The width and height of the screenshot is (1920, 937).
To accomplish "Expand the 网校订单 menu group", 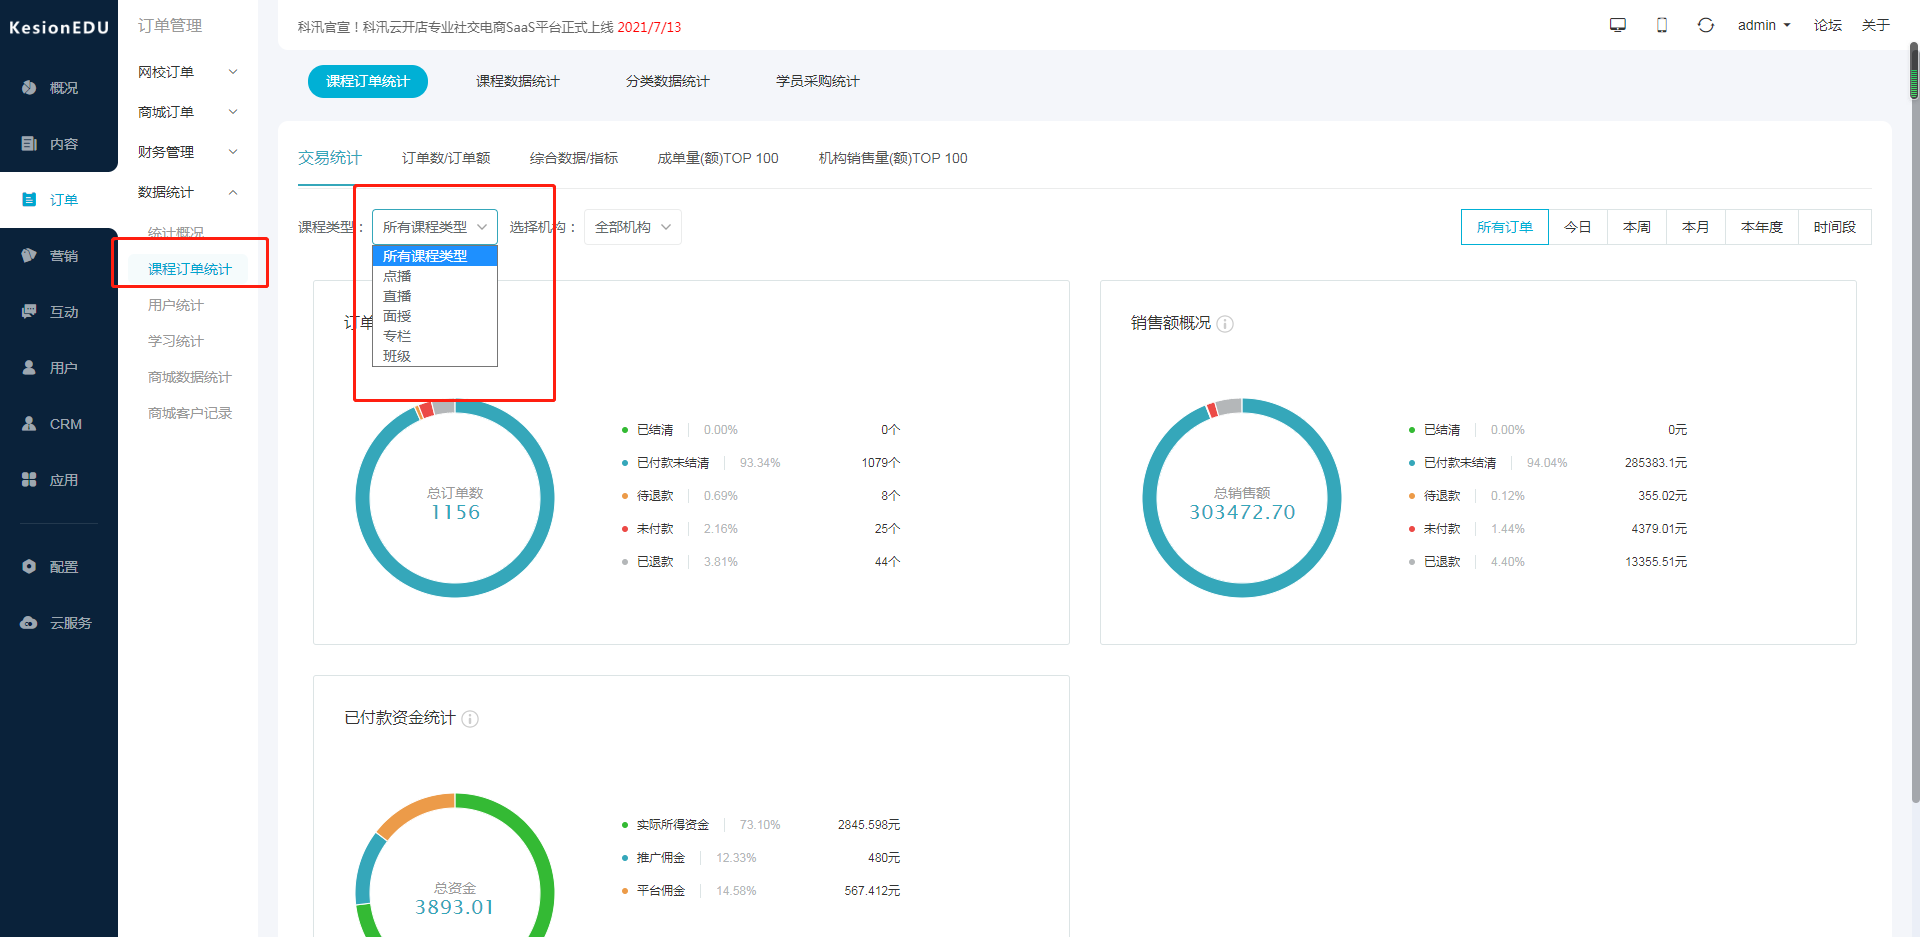I will [x=188, y=72].
